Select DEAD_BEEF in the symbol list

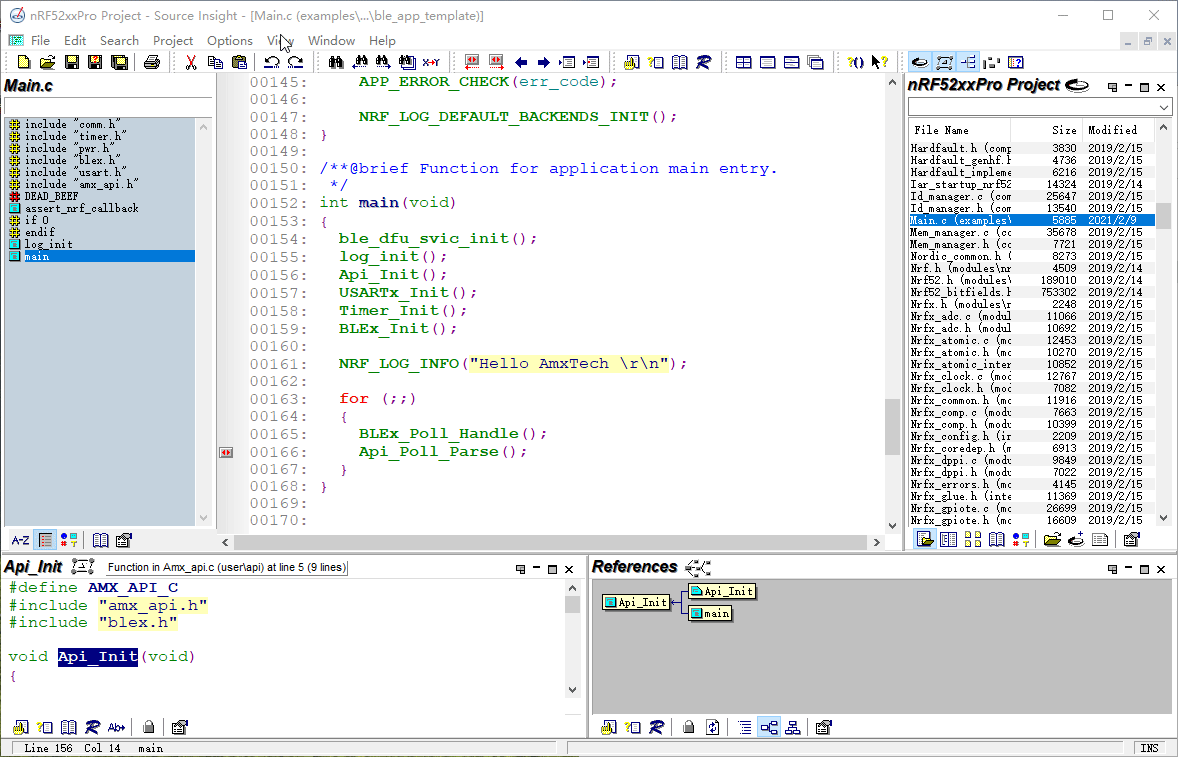point(51,196)
